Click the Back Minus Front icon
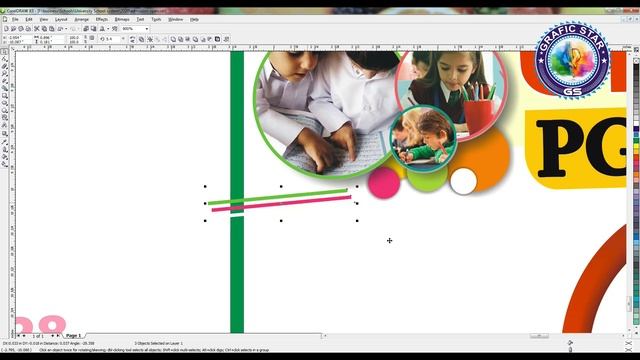Image resolution: width=640 pixels, height=360 pixels. pyautogui.click(x=210, y=39)
